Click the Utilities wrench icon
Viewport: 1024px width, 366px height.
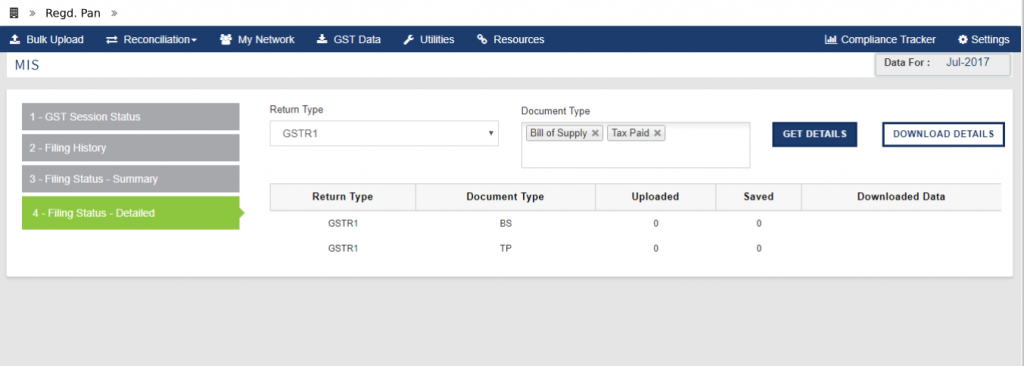409,39
